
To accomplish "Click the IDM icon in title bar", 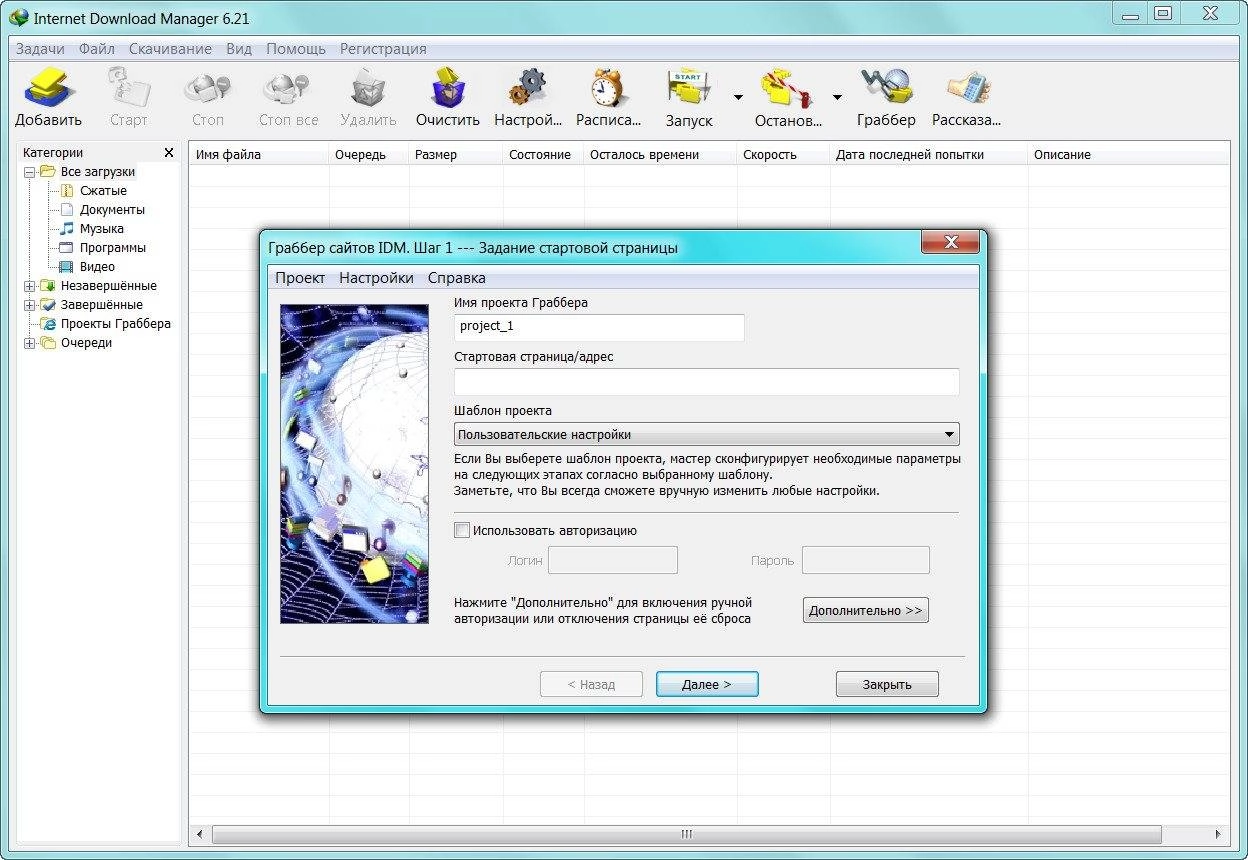I will [x=18, y=17].
